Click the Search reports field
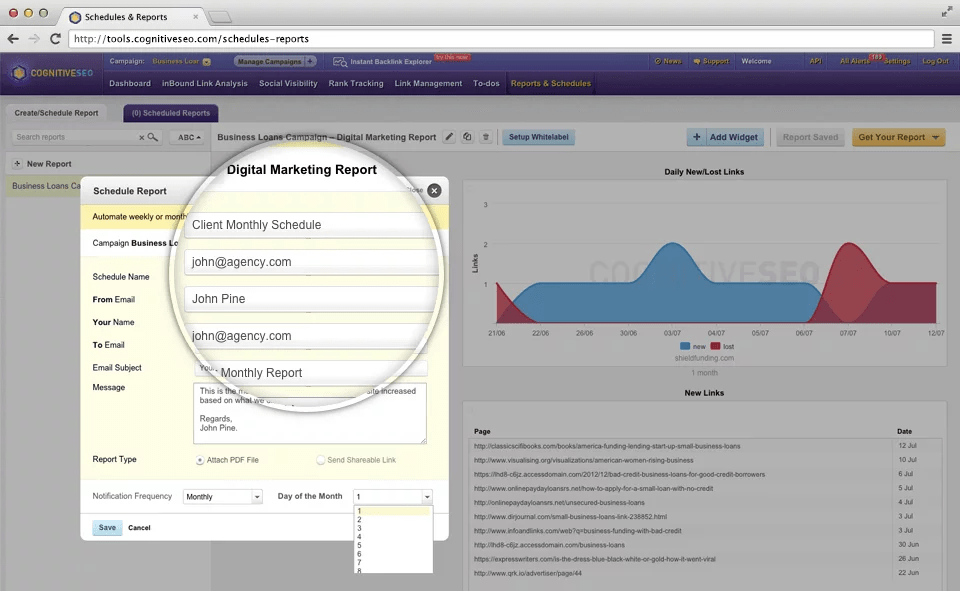The image size is (960, 591). pyautogui.click(x=75, y=137)
